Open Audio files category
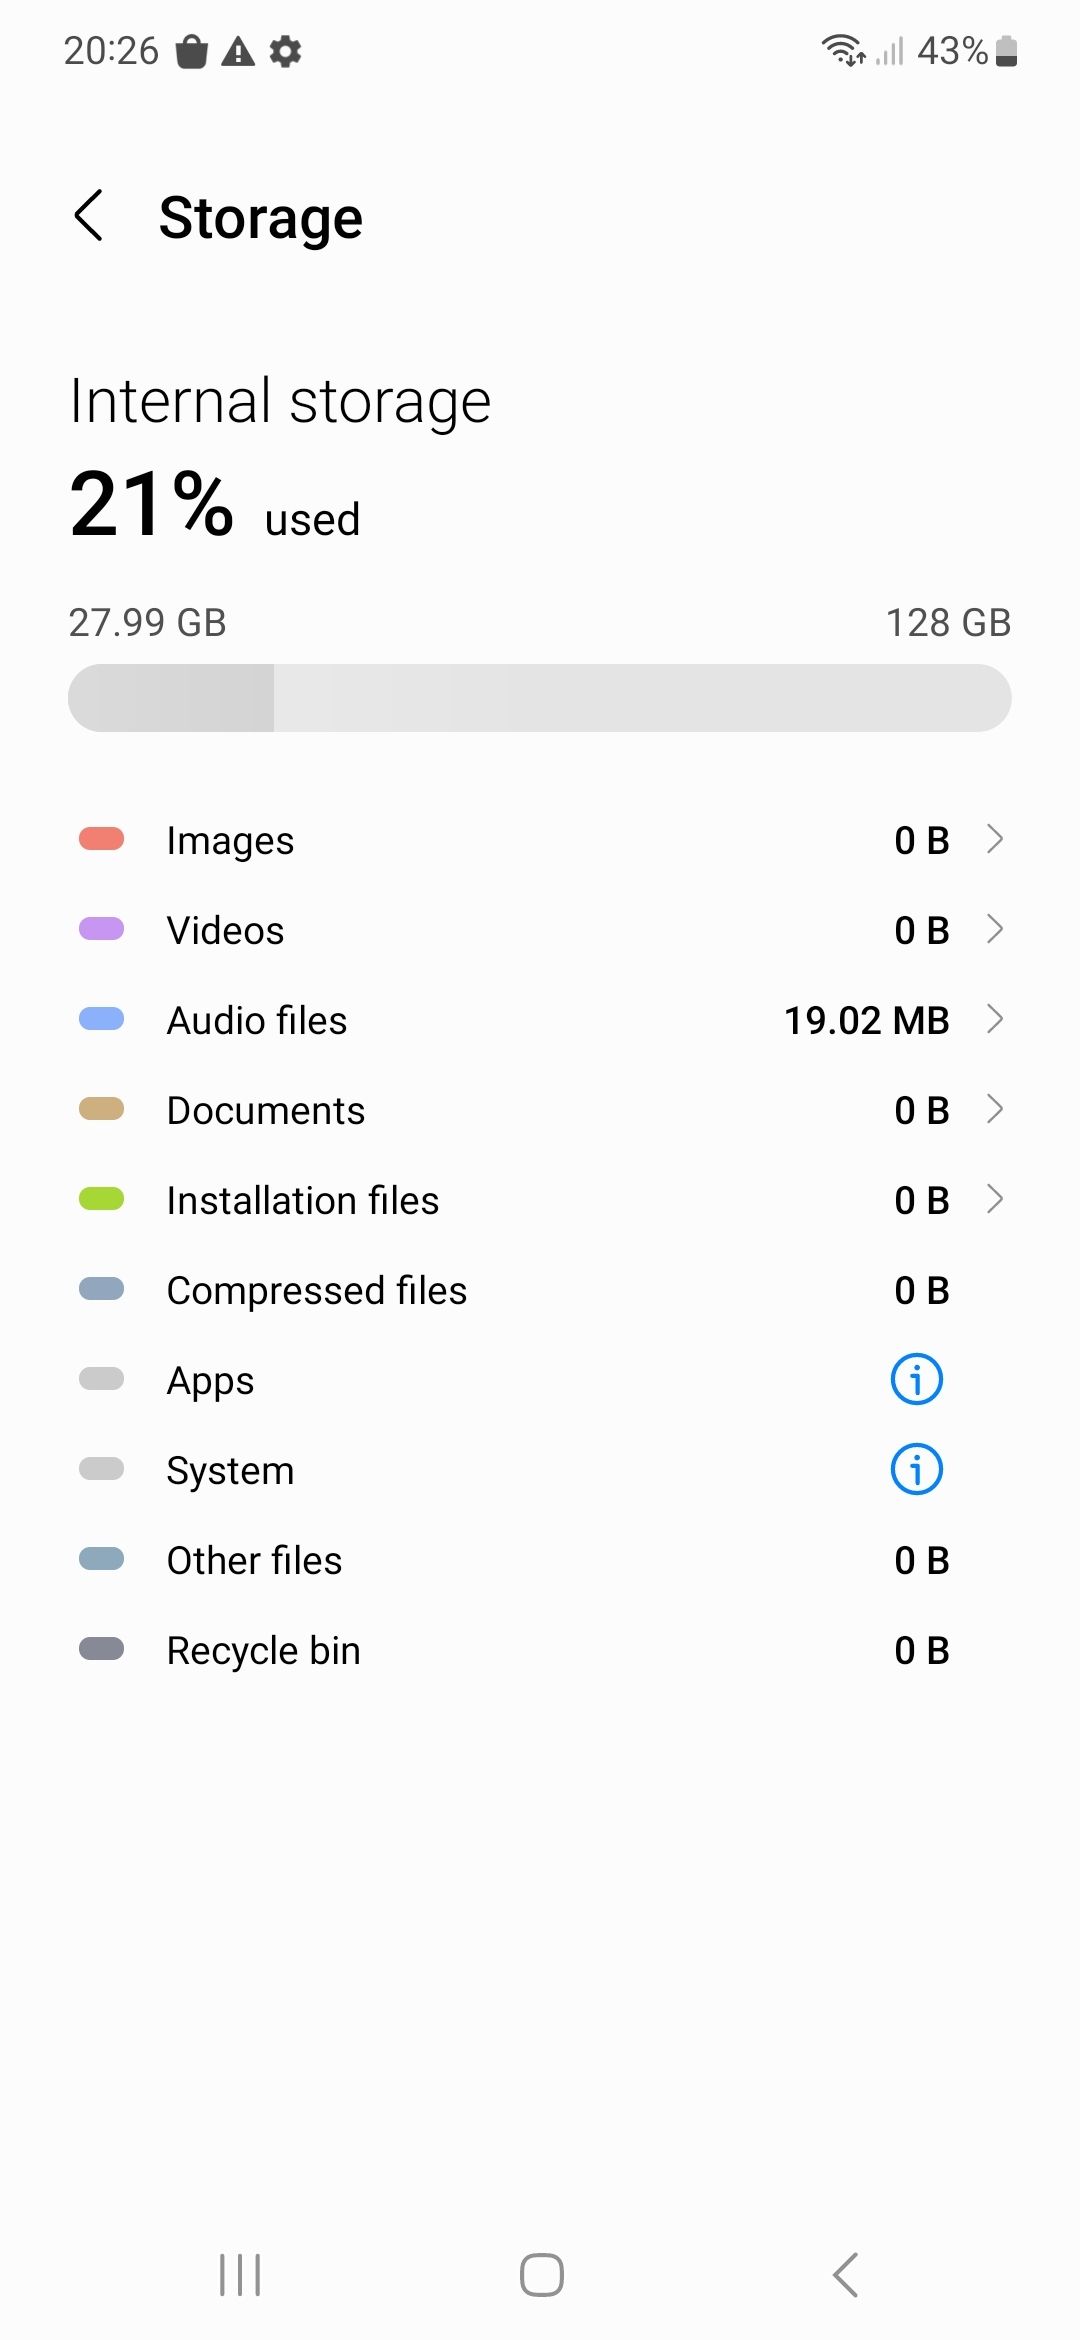Viewport: 1080px width, 2340px height. pos(540,1020)
